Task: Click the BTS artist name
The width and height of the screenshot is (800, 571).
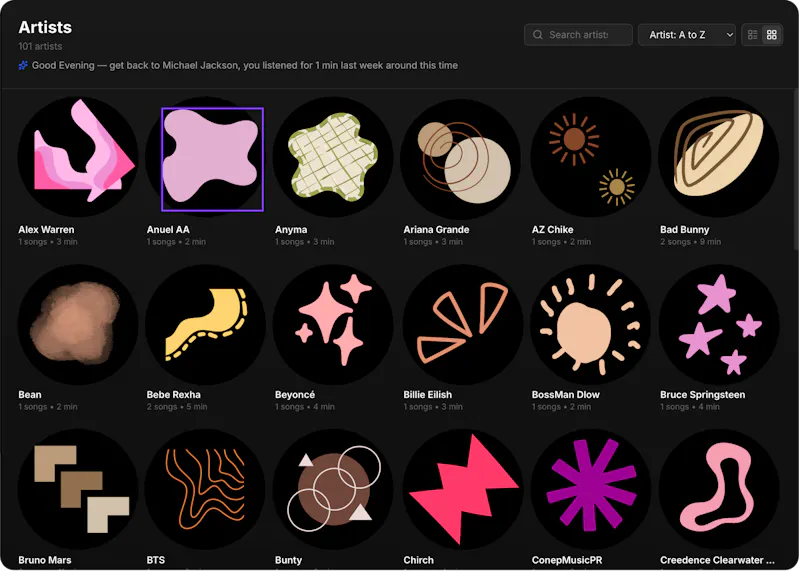Action: coord(156,560)
